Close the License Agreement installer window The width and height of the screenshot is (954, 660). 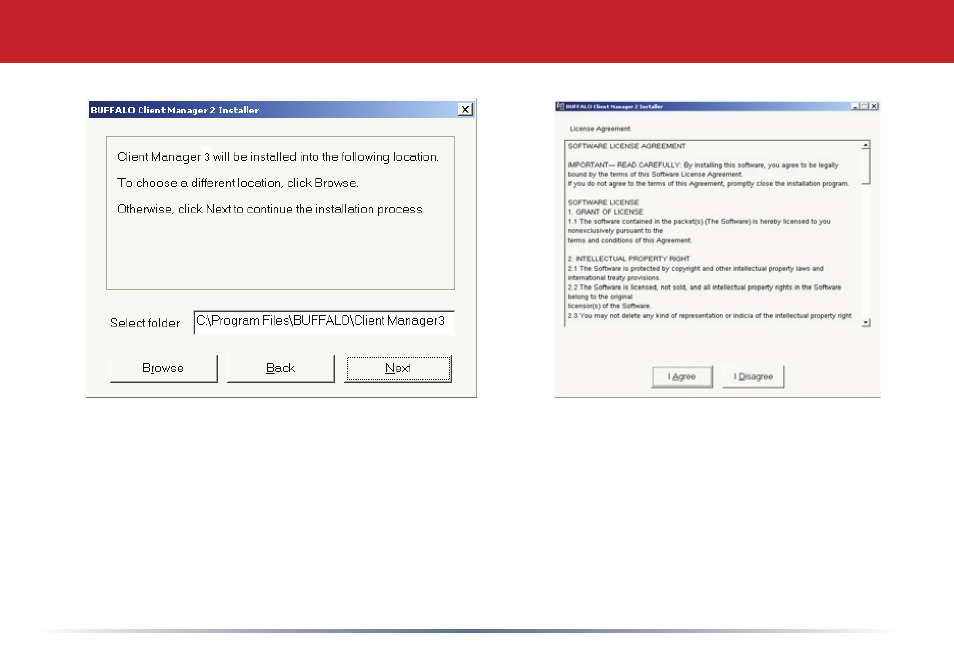tap(874, 106)
